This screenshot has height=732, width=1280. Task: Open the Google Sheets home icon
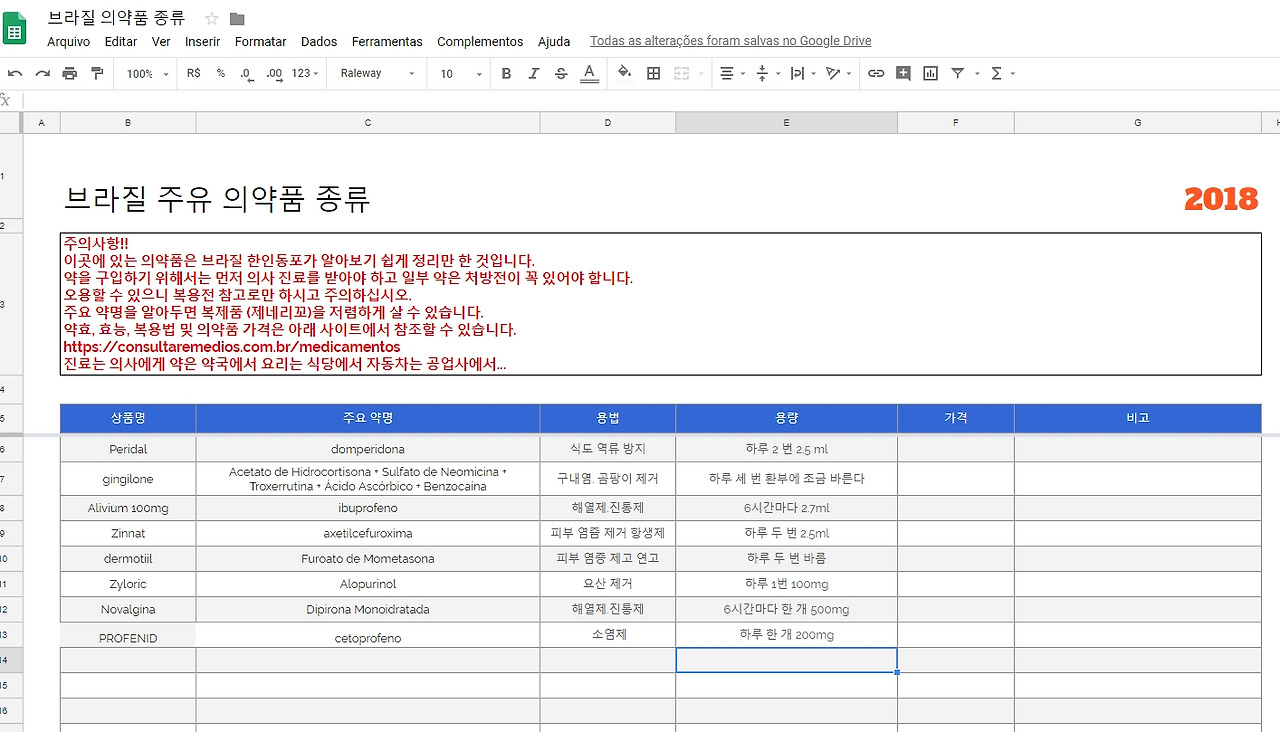click(x=15, y=28)
